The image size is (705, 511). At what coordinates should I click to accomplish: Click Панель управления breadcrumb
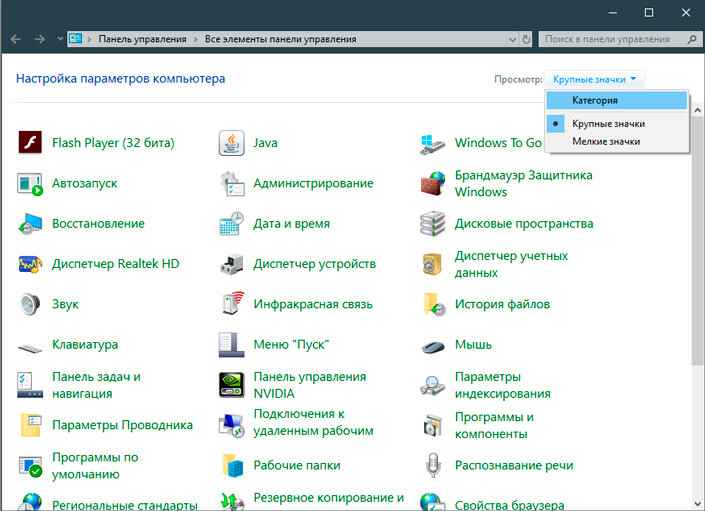142,39
